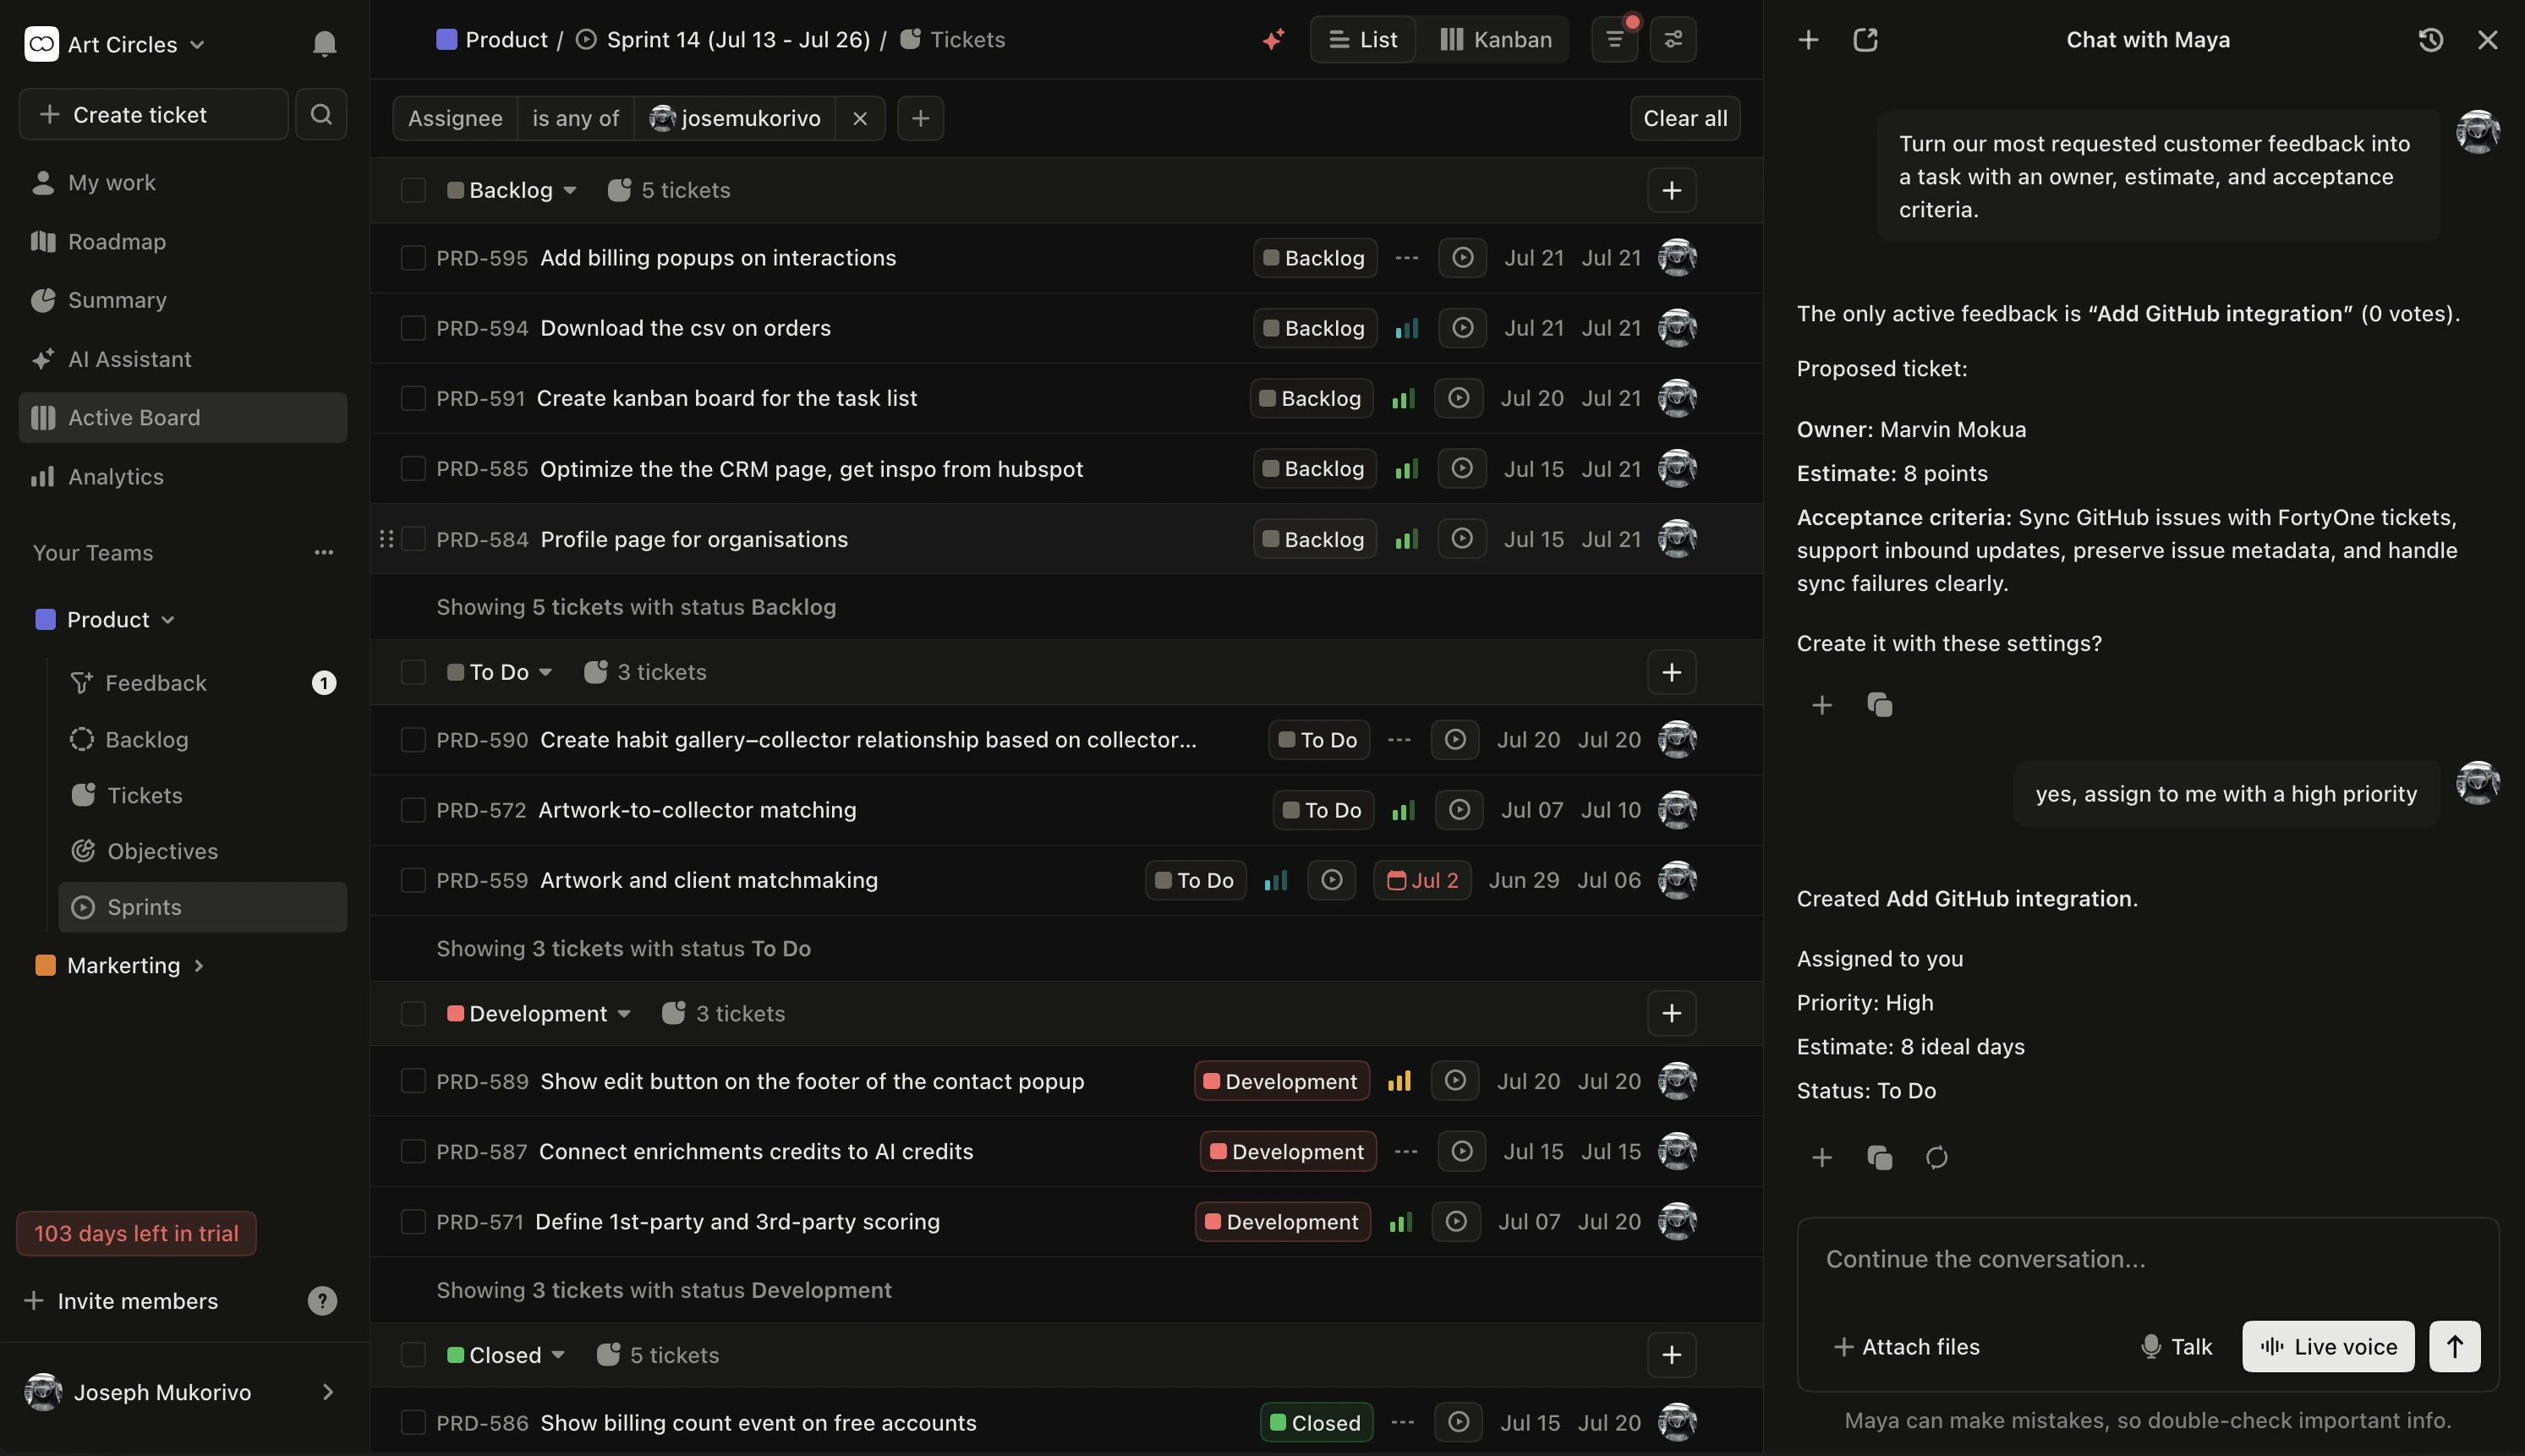Click the AI sparkle icon in header
Image resolution: width=2525 pixels, height=1456 pixels.
[1273, 40]
